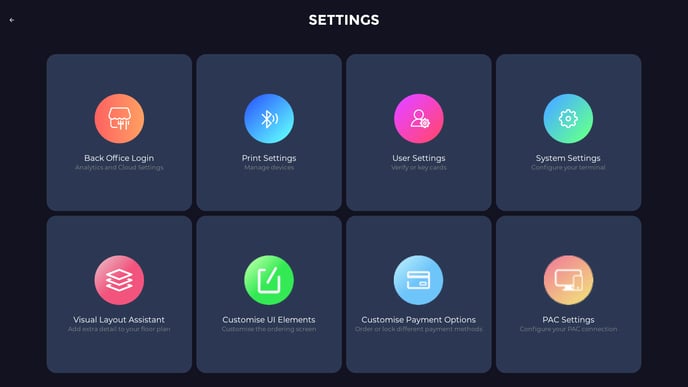
Task: Open the blue Bluetooth Print Settings icon
Action: (269, 118)
